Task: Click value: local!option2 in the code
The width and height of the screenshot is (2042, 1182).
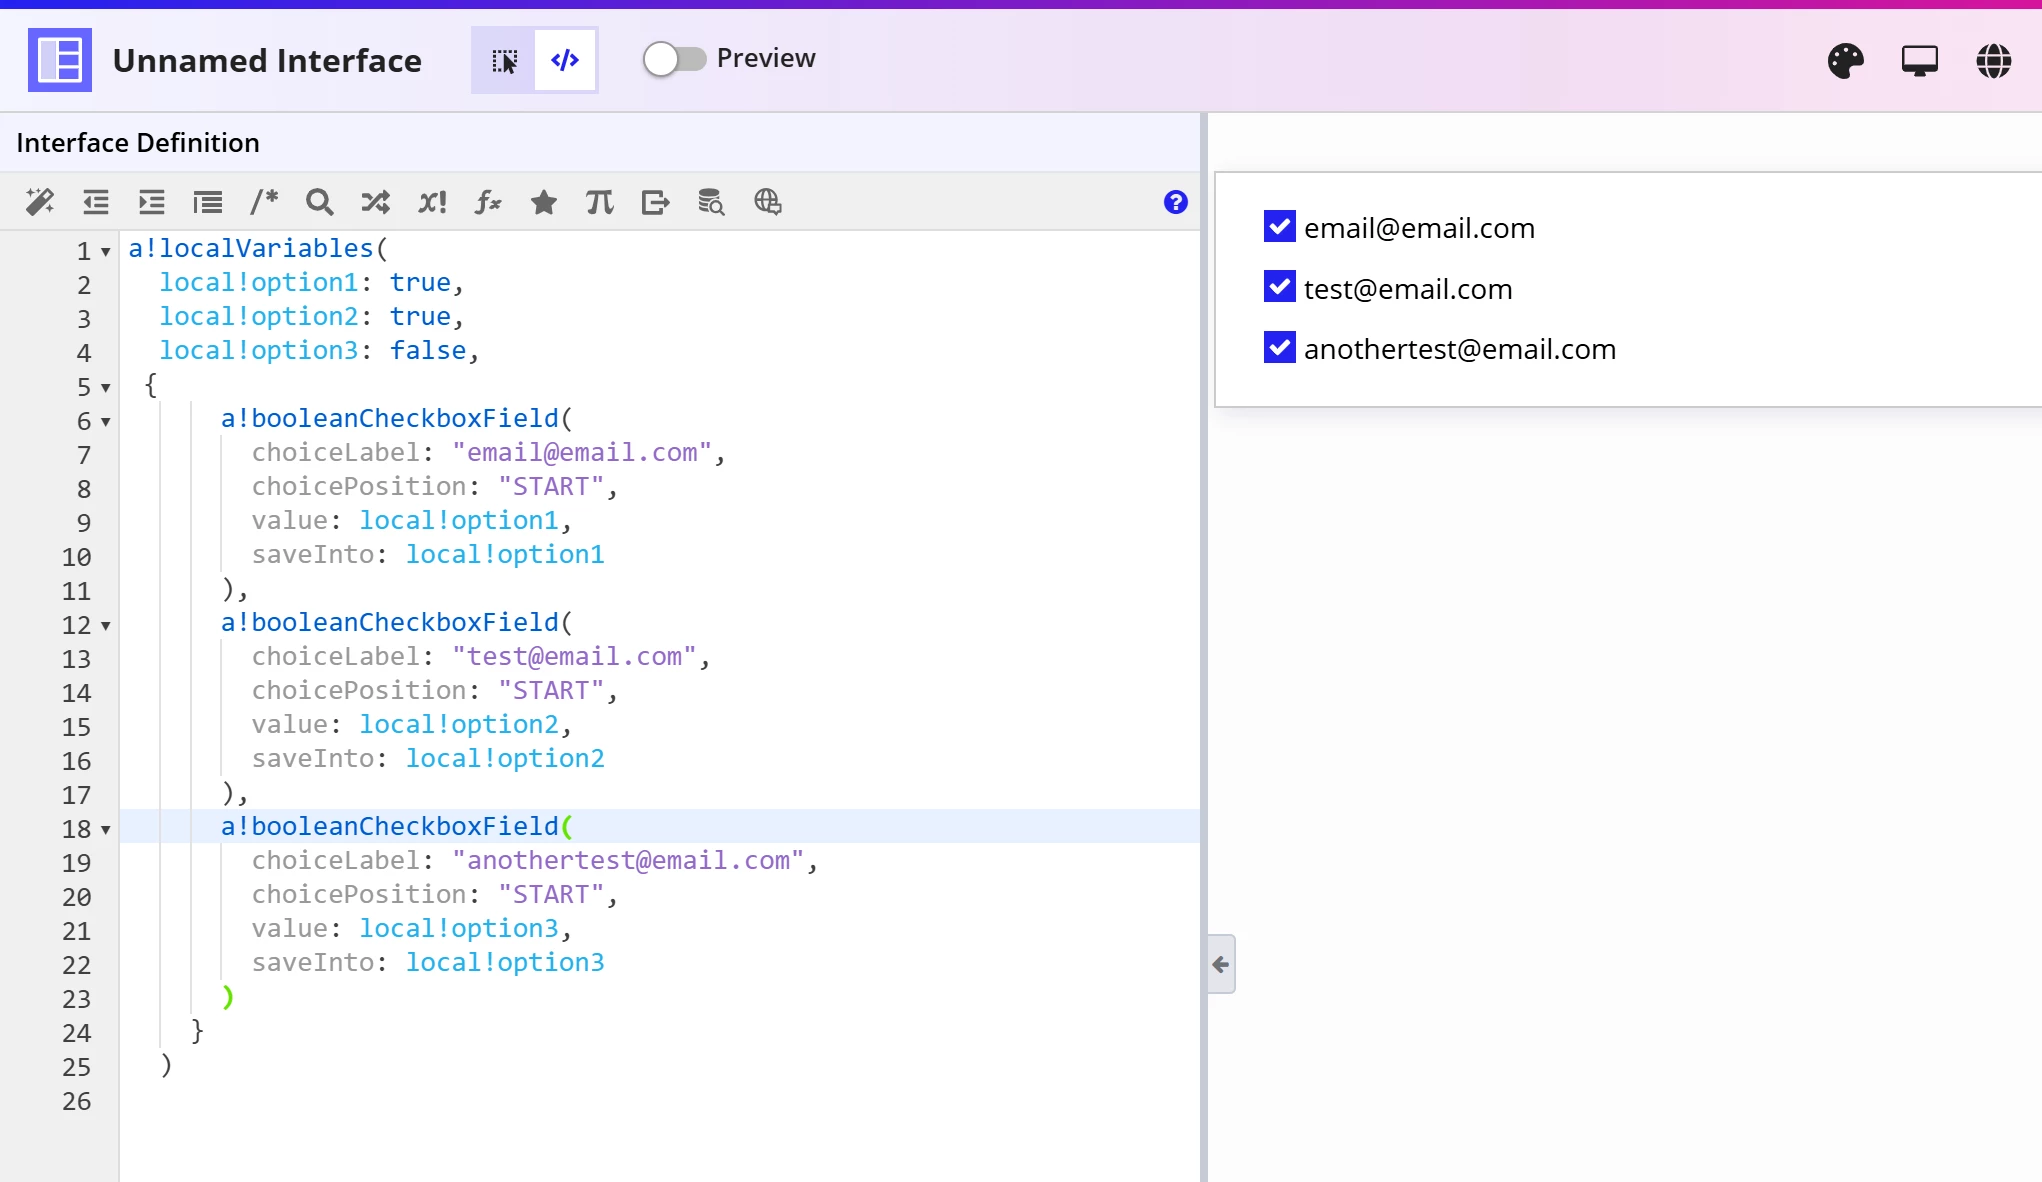Action: pos(405,725)
